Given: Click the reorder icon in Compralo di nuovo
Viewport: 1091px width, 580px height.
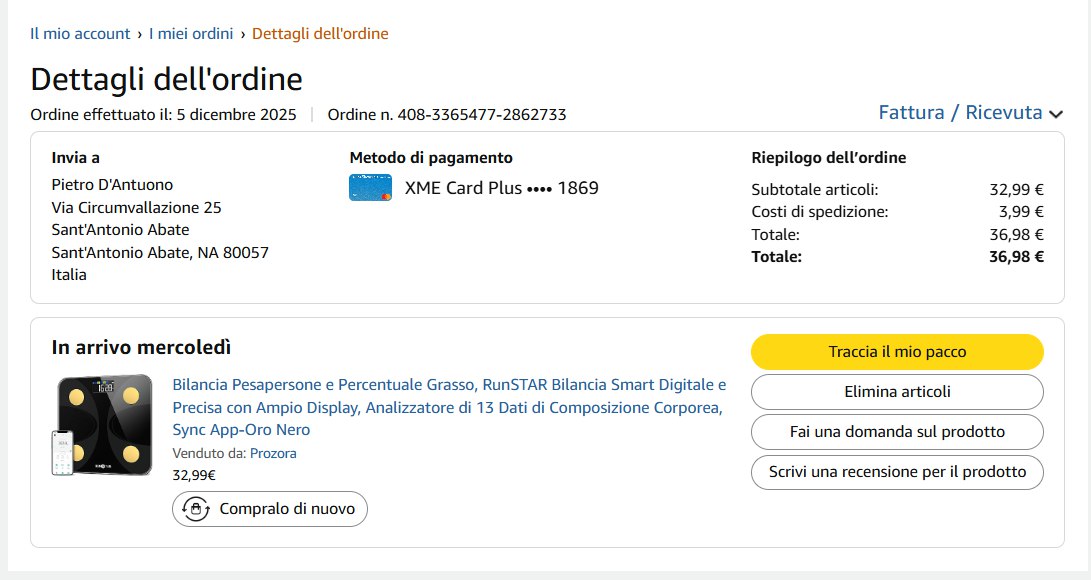Looking at the screenshot, I should point(195,509).
